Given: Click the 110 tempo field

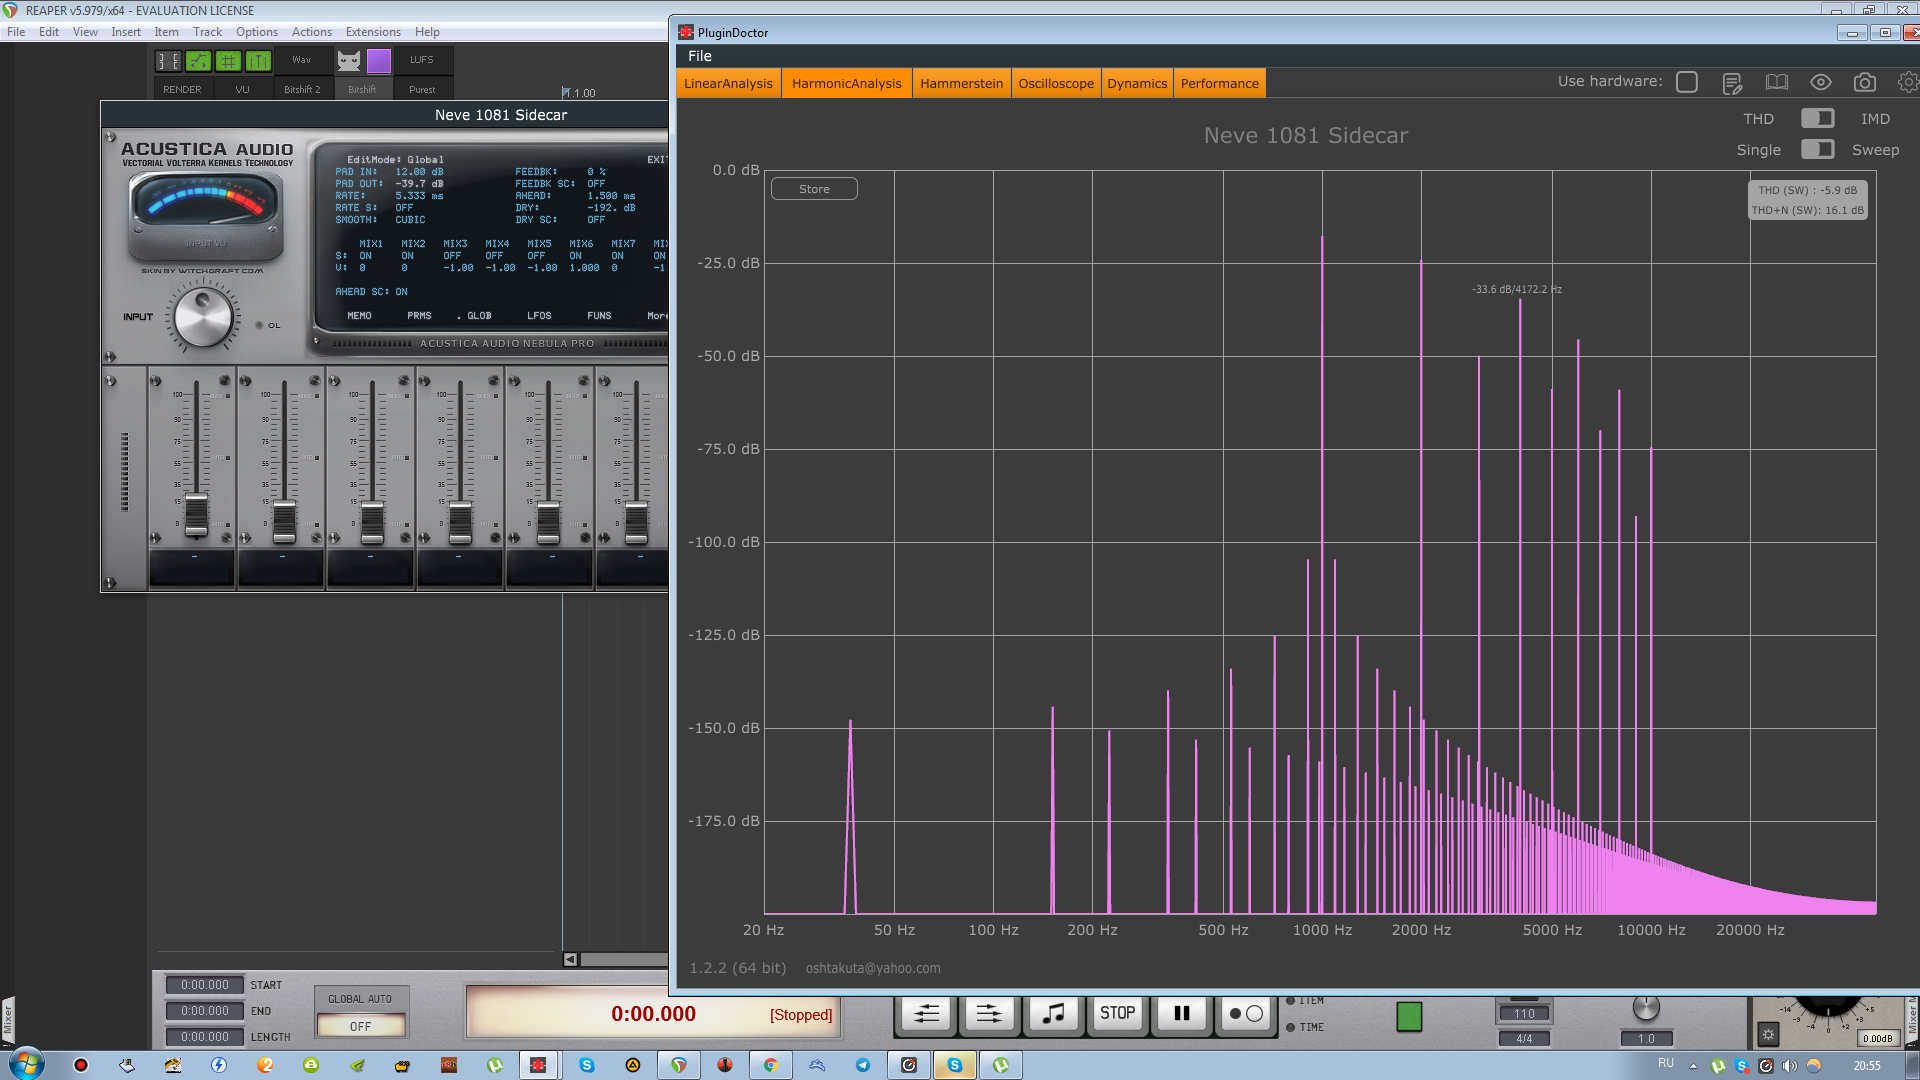Looking at the screenshot, I should tap(1524, 1013).
